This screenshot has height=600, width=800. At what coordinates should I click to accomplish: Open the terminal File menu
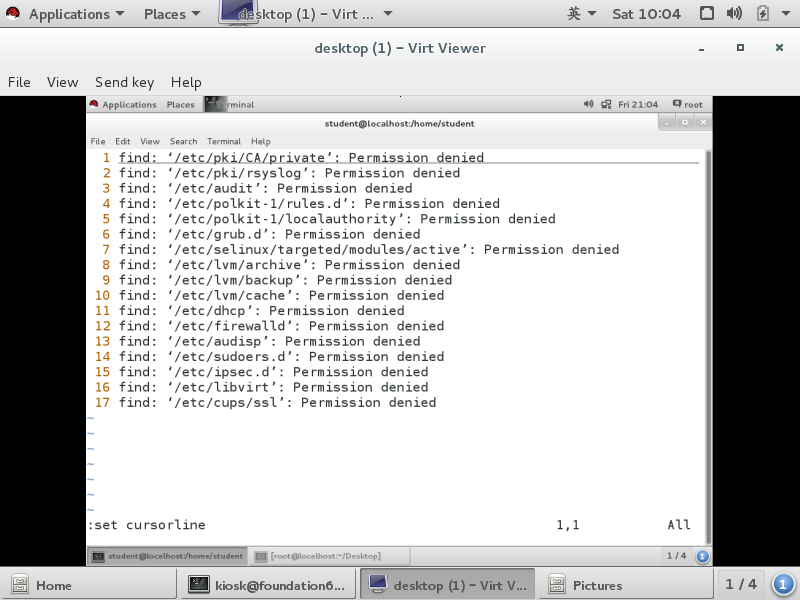pos(97,141)
